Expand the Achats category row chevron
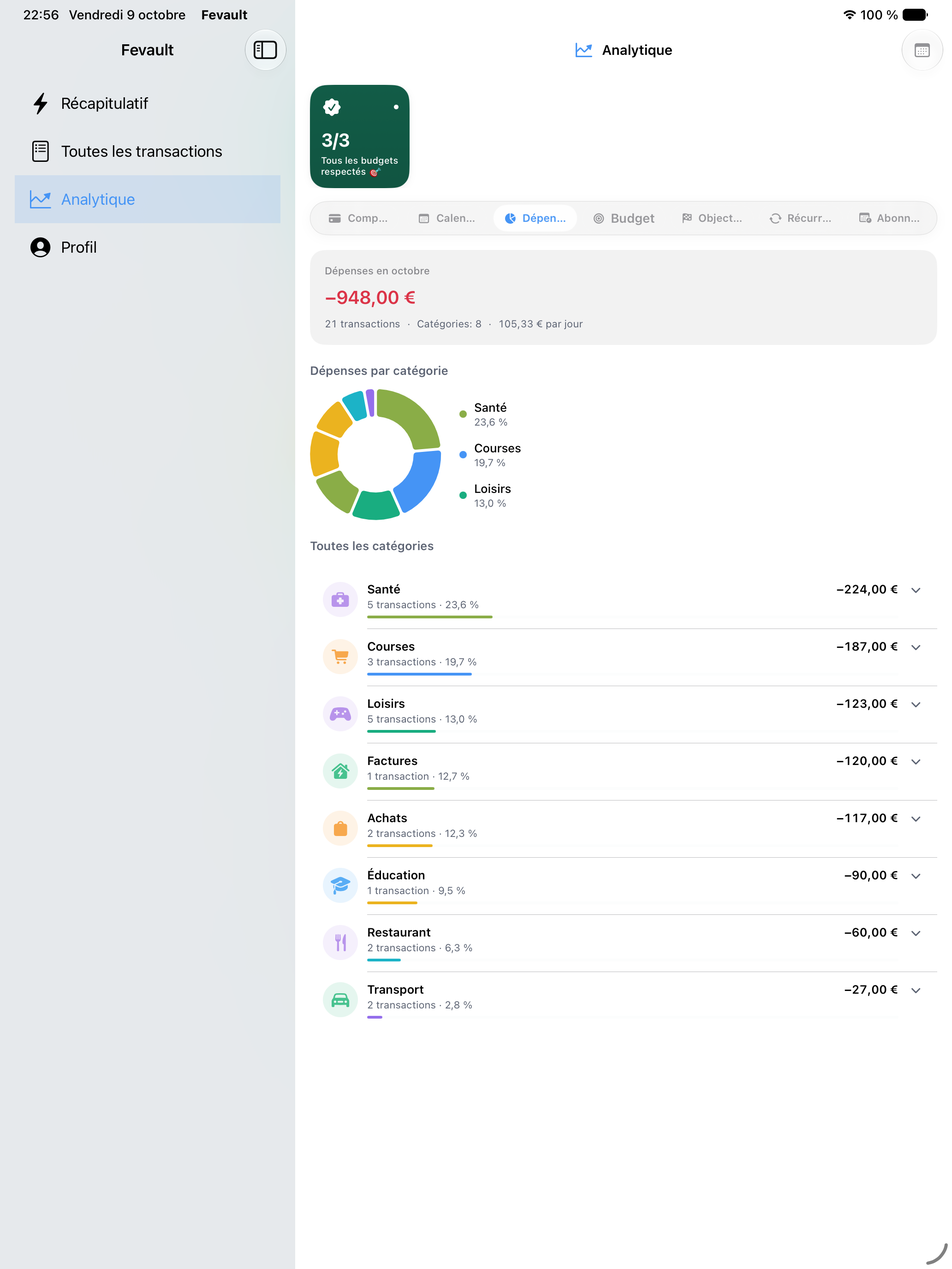The image size is (952, 1269). coord(915,818)
